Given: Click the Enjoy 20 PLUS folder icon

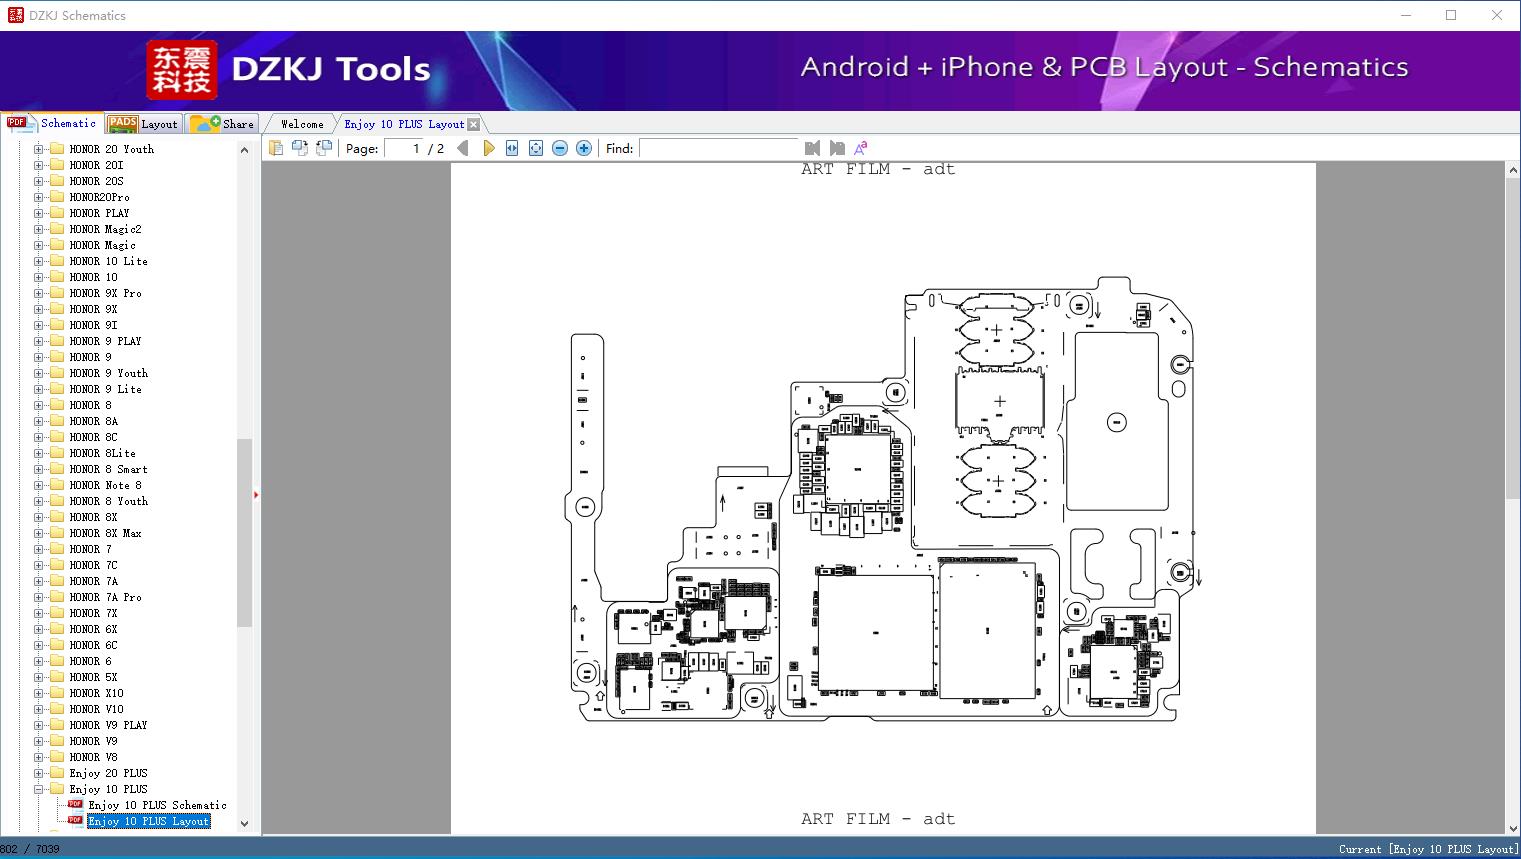Looking at the screenshot, I should tap(57, 773).
